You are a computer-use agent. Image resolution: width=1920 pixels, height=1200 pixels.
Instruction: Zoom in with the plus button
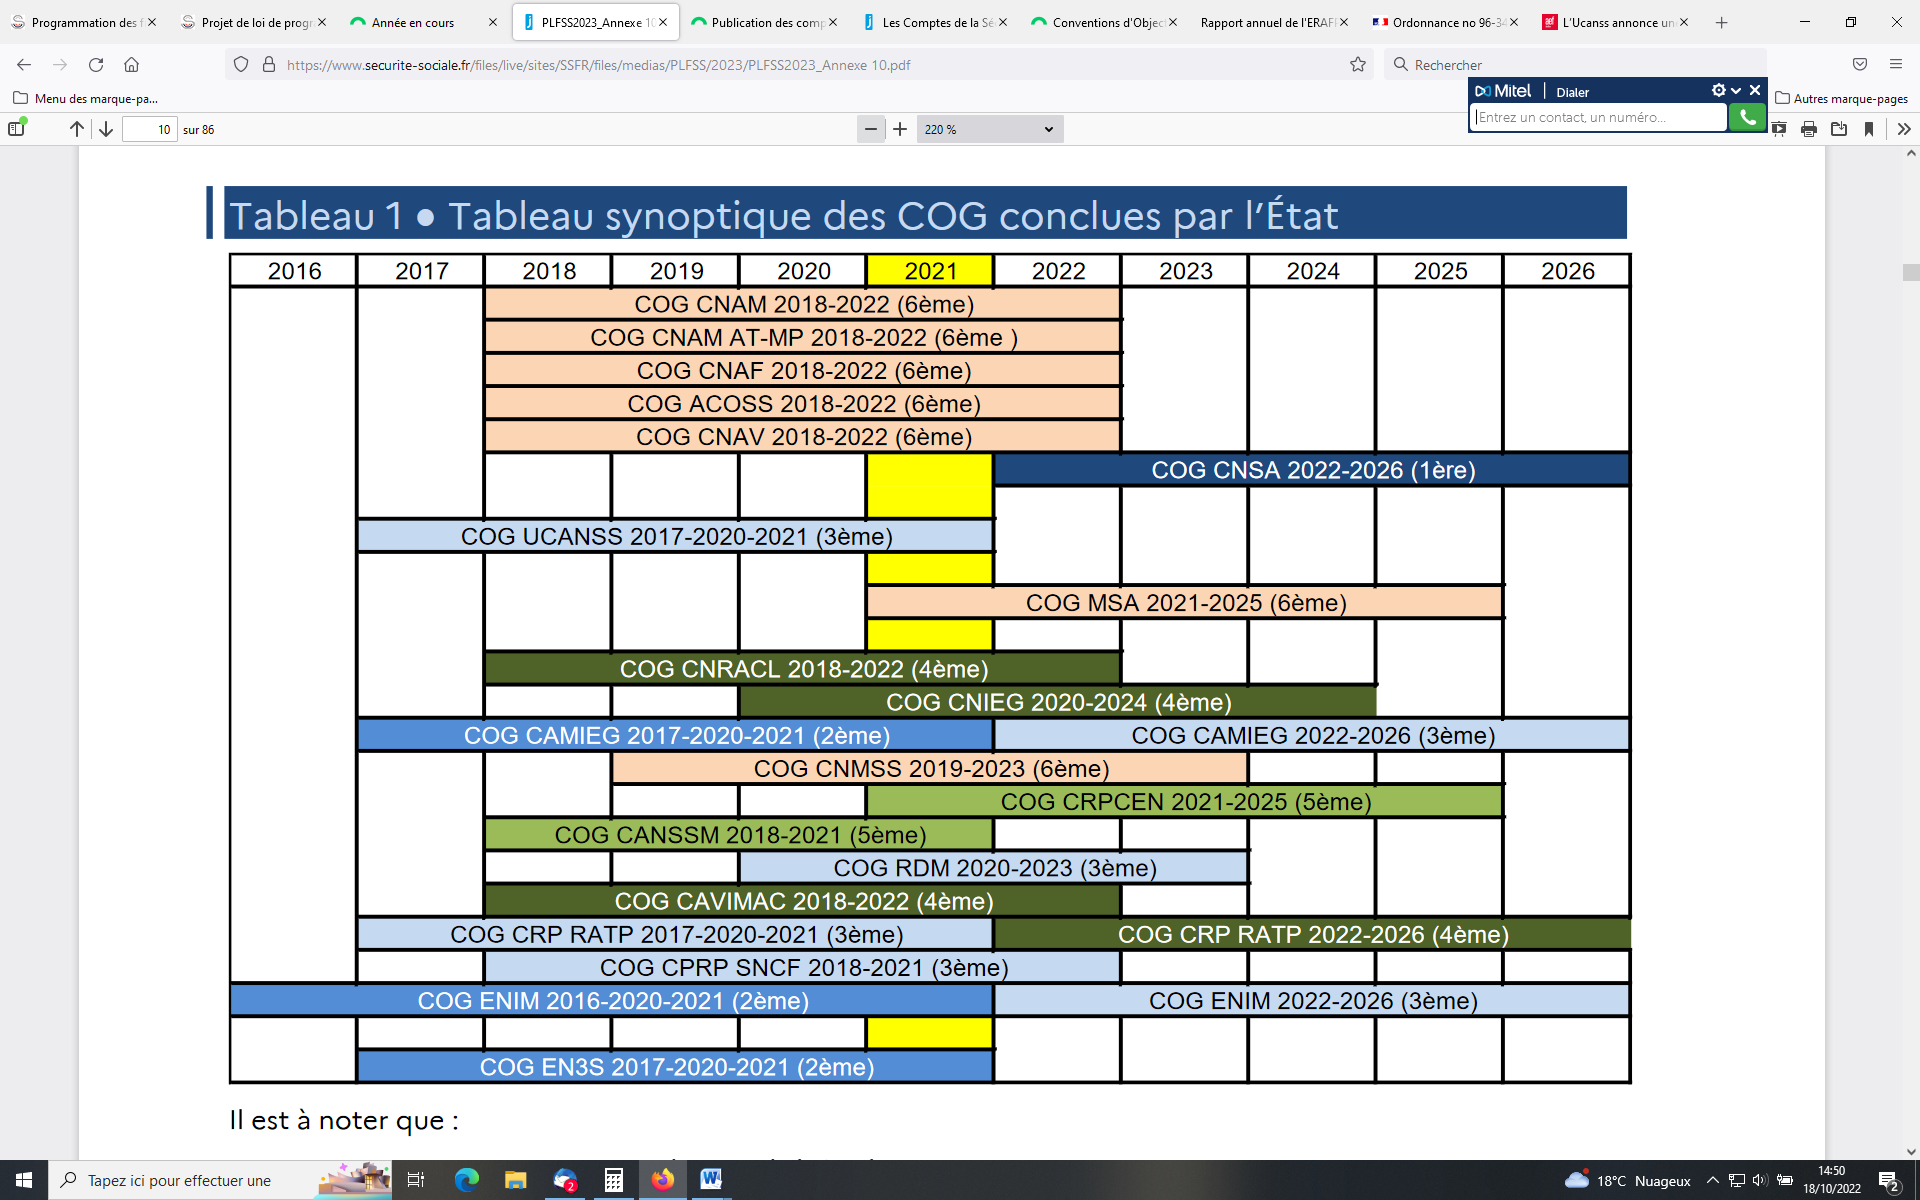pyautogui.click(x=900, y=129)
